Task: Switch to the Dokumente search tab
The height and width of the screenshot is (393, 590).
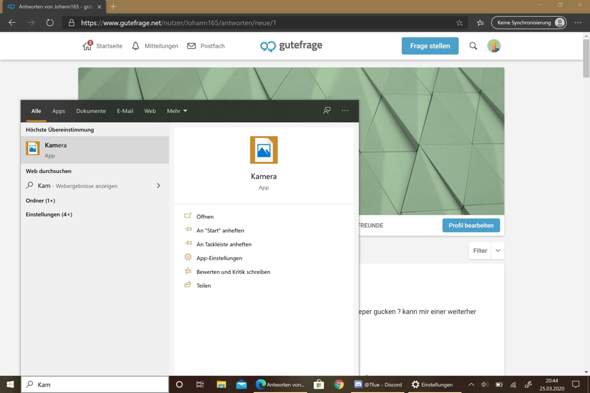Action: point(91,111)
